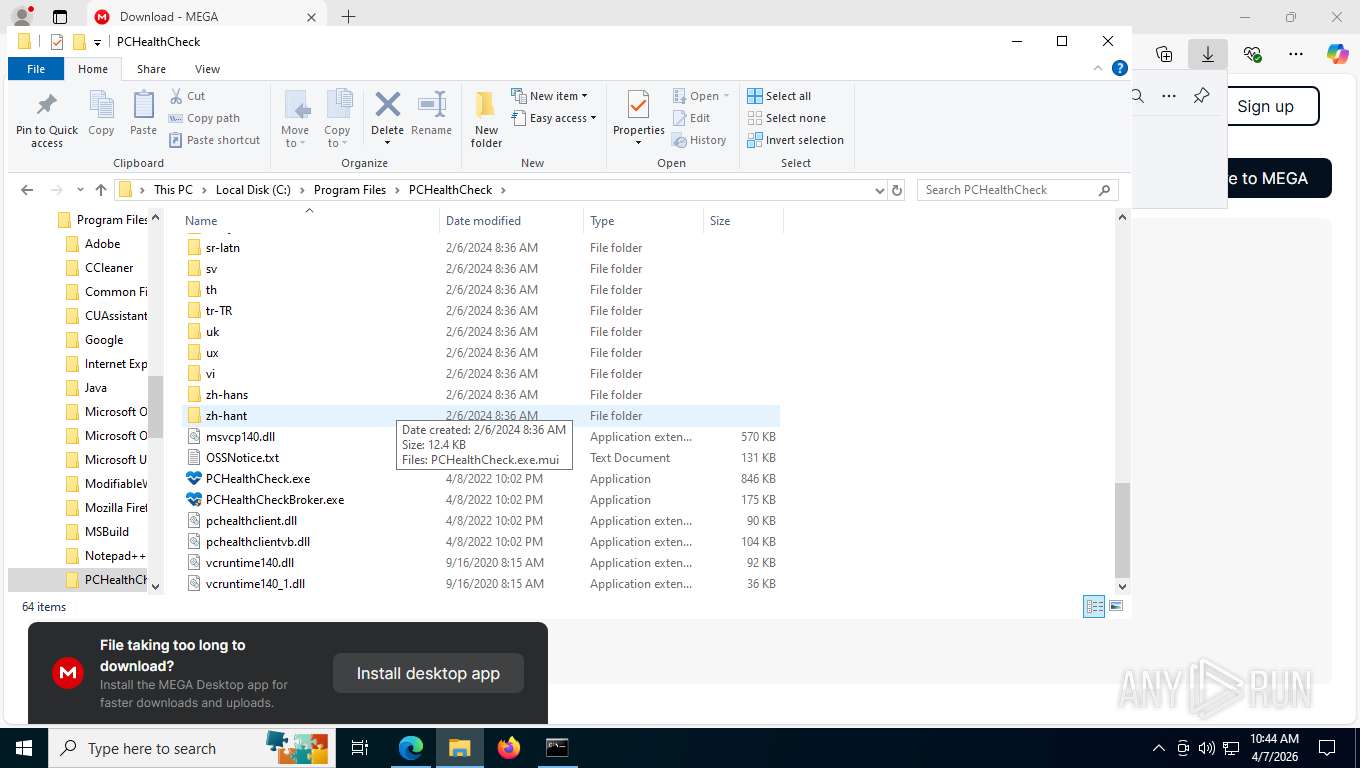Click Invert selection in ribbon
The height and width of the screenshot is (768, 1360).
click(795, 140)
